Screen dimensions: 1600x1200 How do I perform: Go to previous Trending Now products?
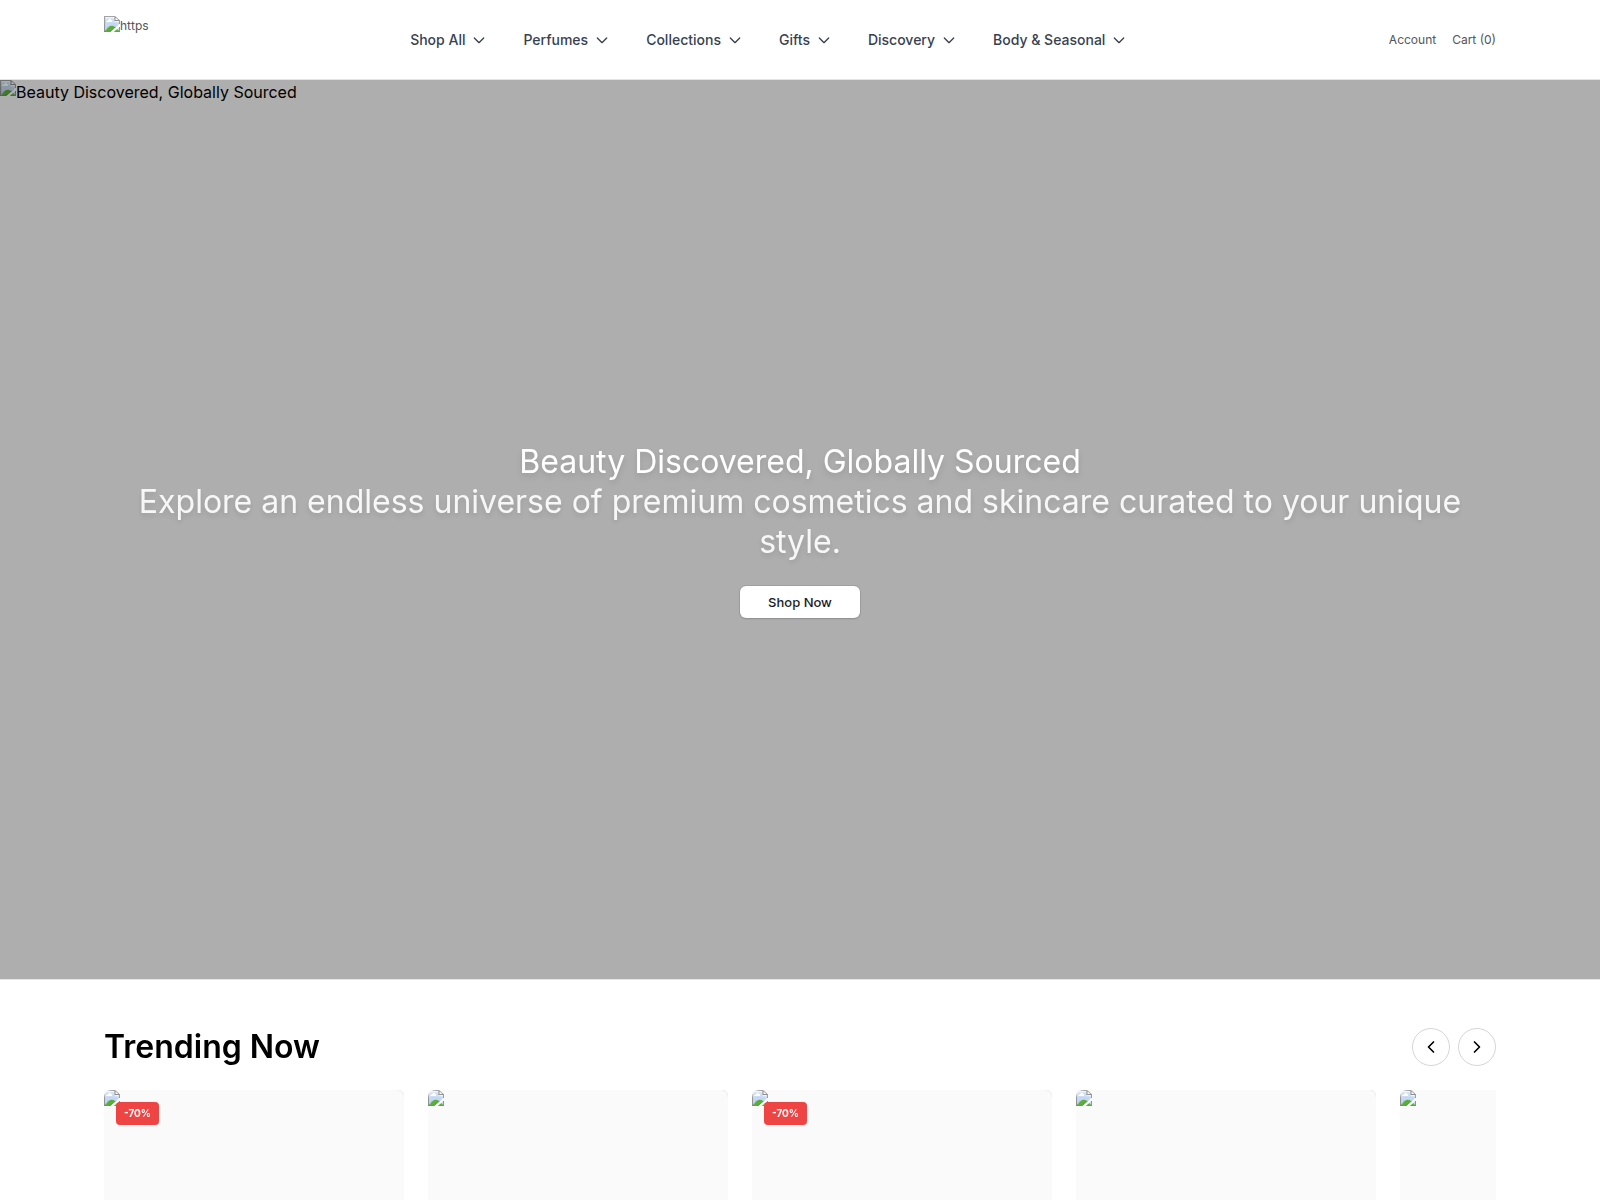pyautogui.click(x=1431, y=1047)
